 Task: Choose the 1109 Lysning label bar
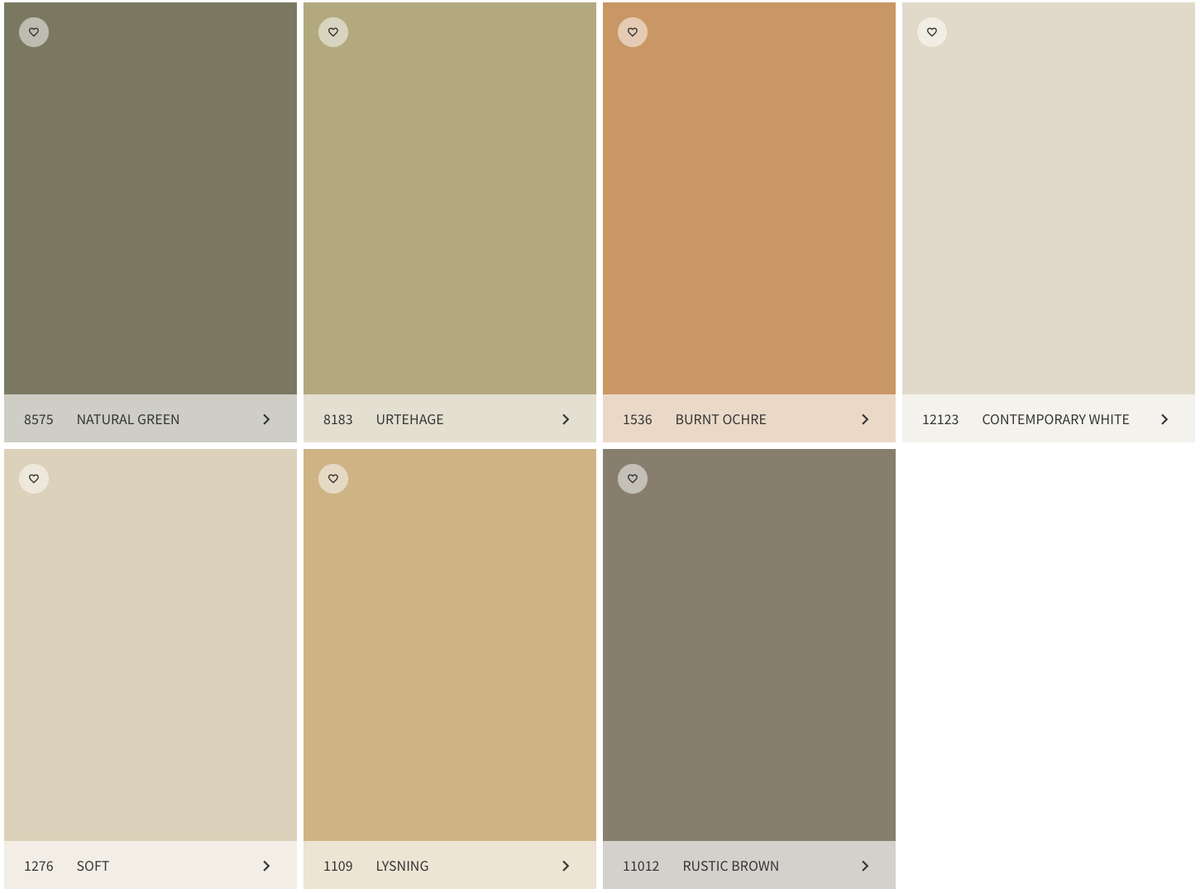point(450,866)
